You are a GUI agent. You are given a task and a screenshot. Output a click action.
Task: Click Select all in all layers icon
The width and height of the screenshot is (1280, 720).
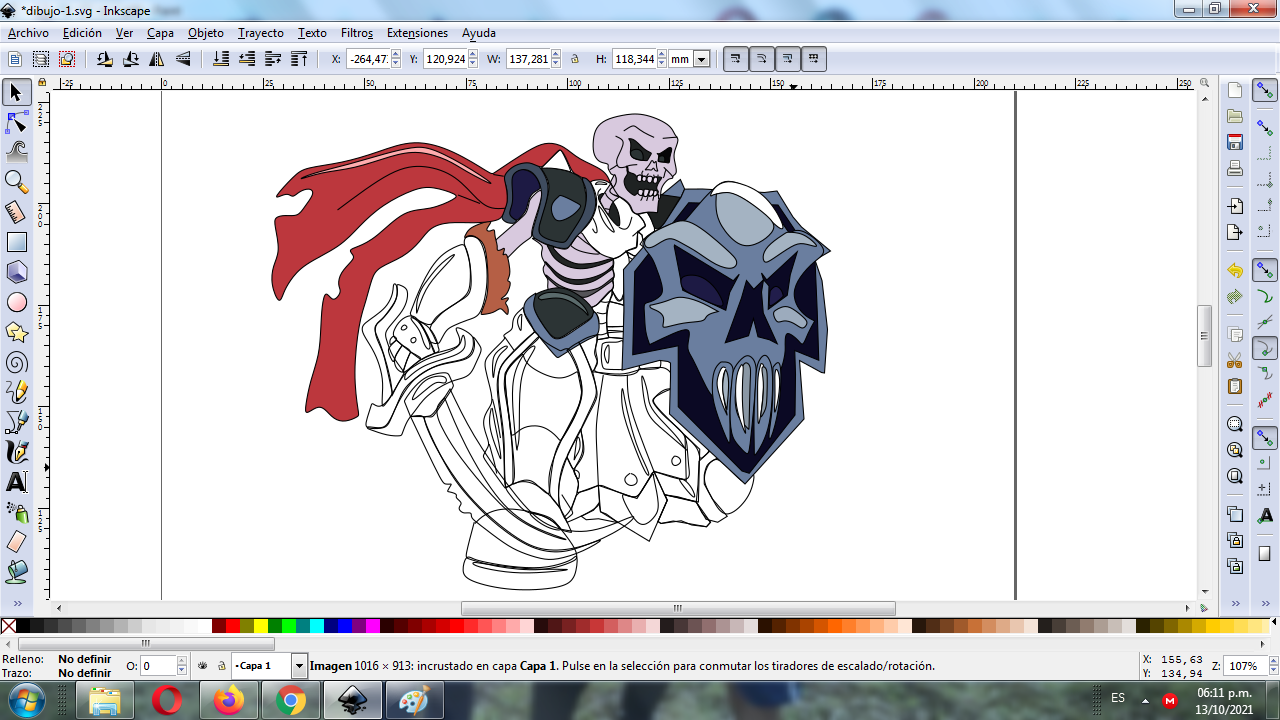tap(41, 59)
